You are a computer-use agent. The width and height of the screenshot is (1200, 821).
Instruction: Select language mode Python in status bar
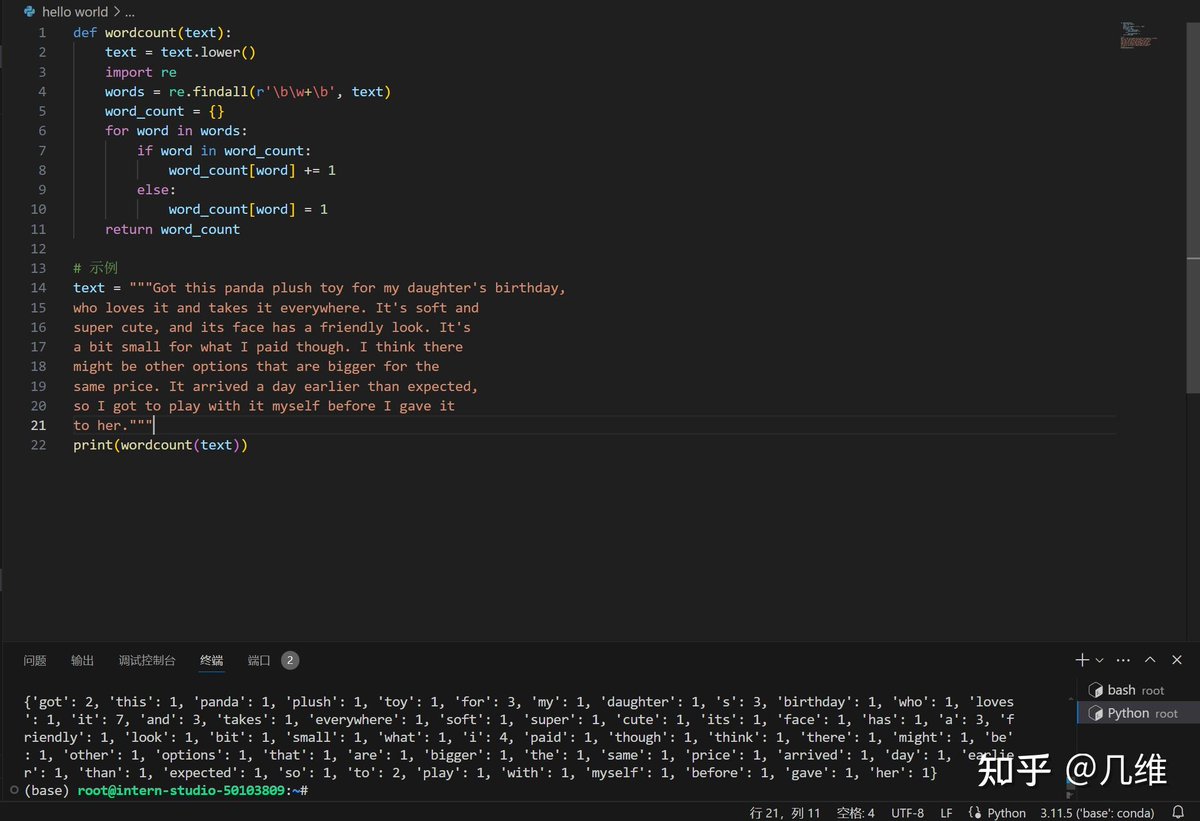tap(1007, 812)
